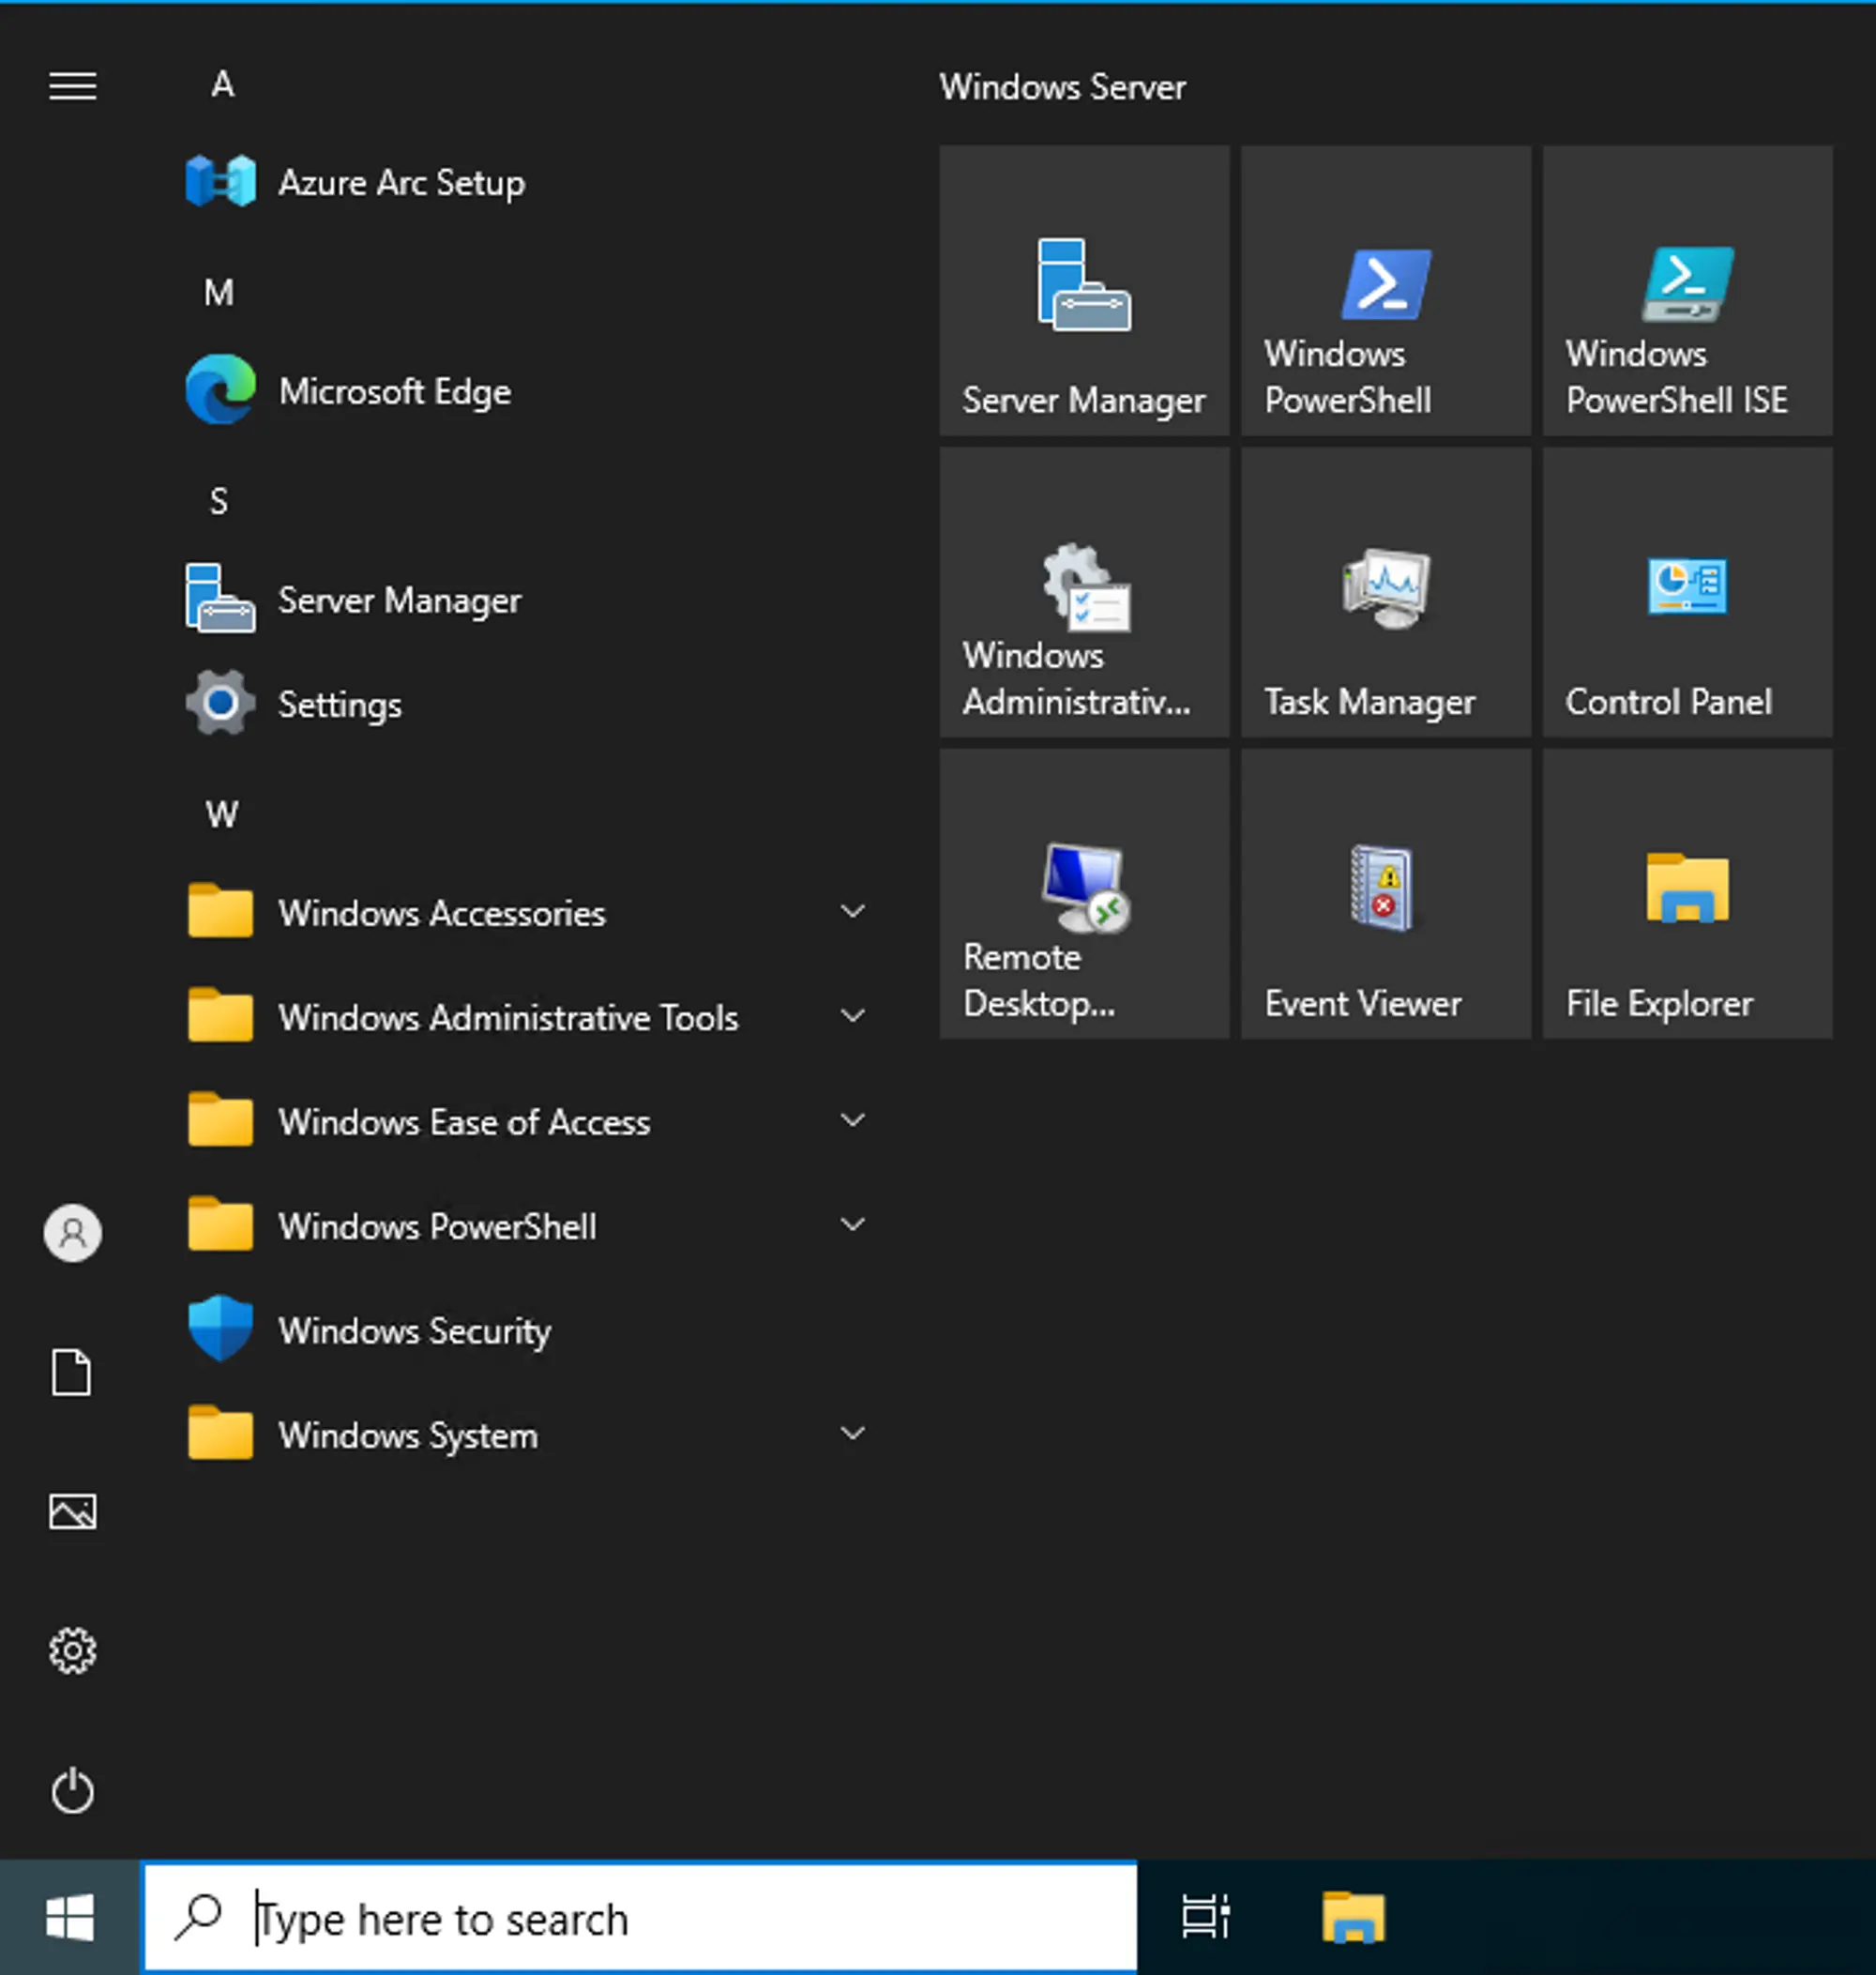Launch Azure Arc Setup
Viewport: 1876px width, 1975px height.
[x=401, y=183]
